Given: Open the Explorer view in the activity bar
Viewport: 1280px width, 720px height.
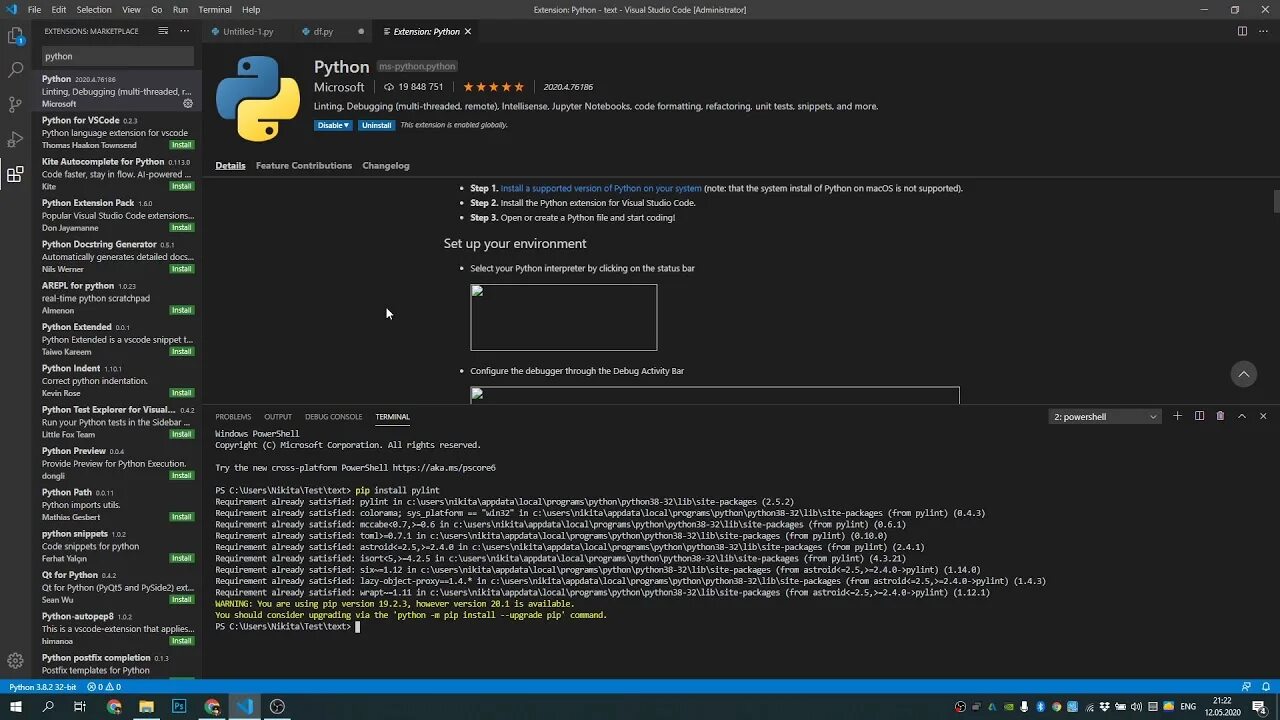Looking at the screenshot, I should 15,36.
